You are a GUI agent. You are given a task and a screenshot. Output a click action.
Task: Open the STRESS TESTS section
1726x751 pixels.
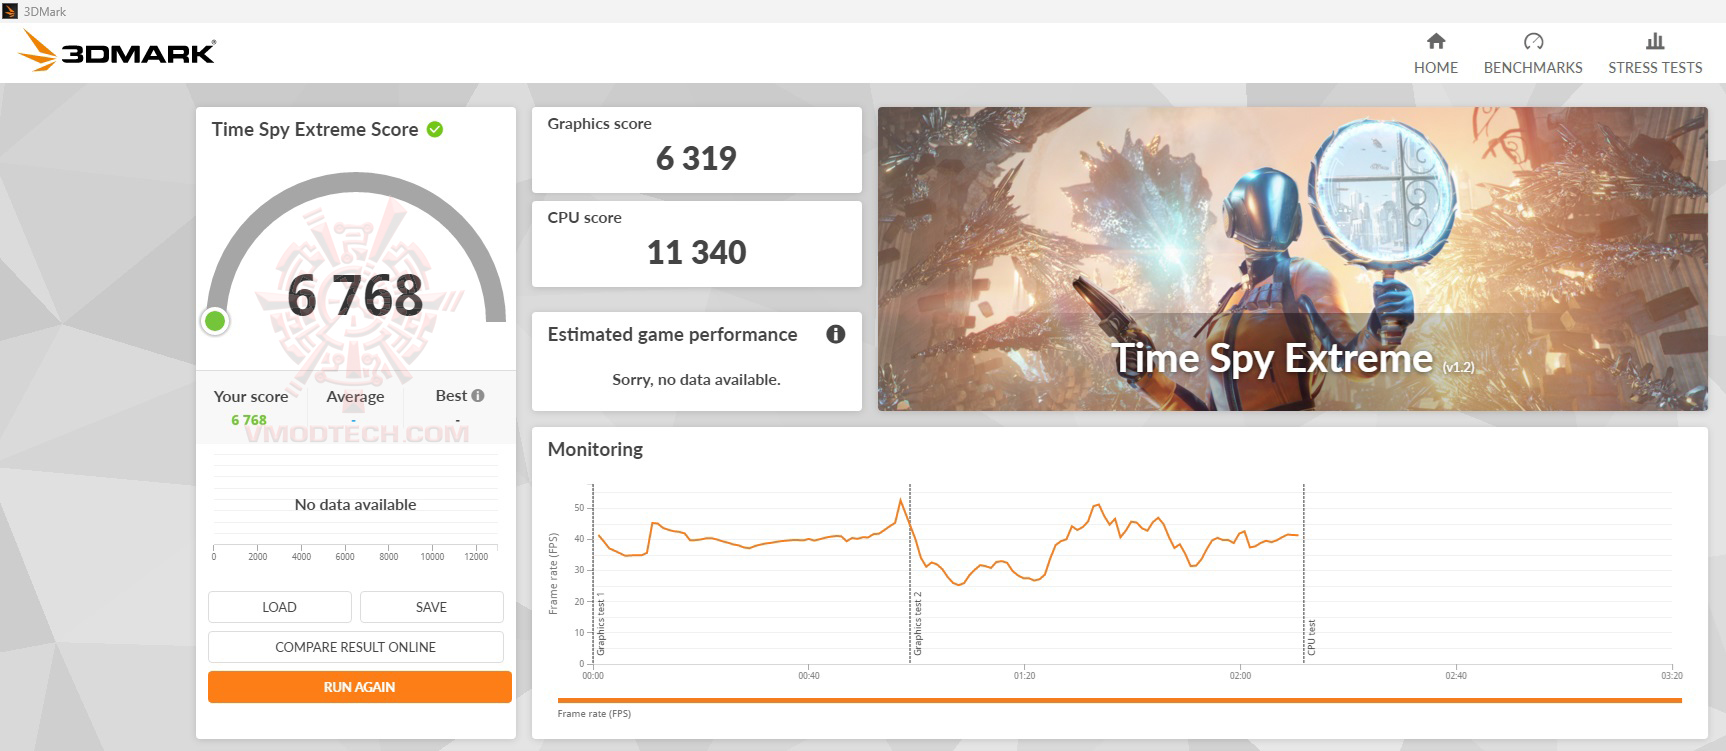point(1655,53)
